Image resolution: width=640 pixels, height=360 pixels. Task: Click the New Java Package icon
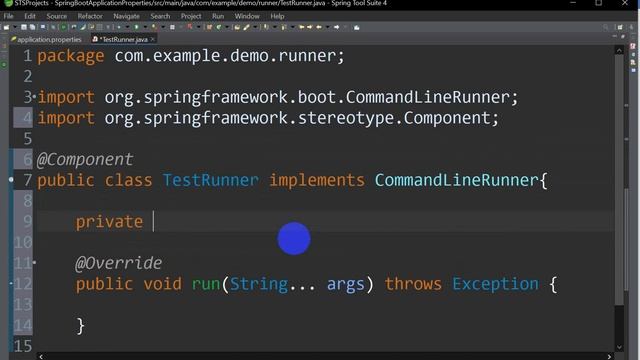[x=209, y=27]
